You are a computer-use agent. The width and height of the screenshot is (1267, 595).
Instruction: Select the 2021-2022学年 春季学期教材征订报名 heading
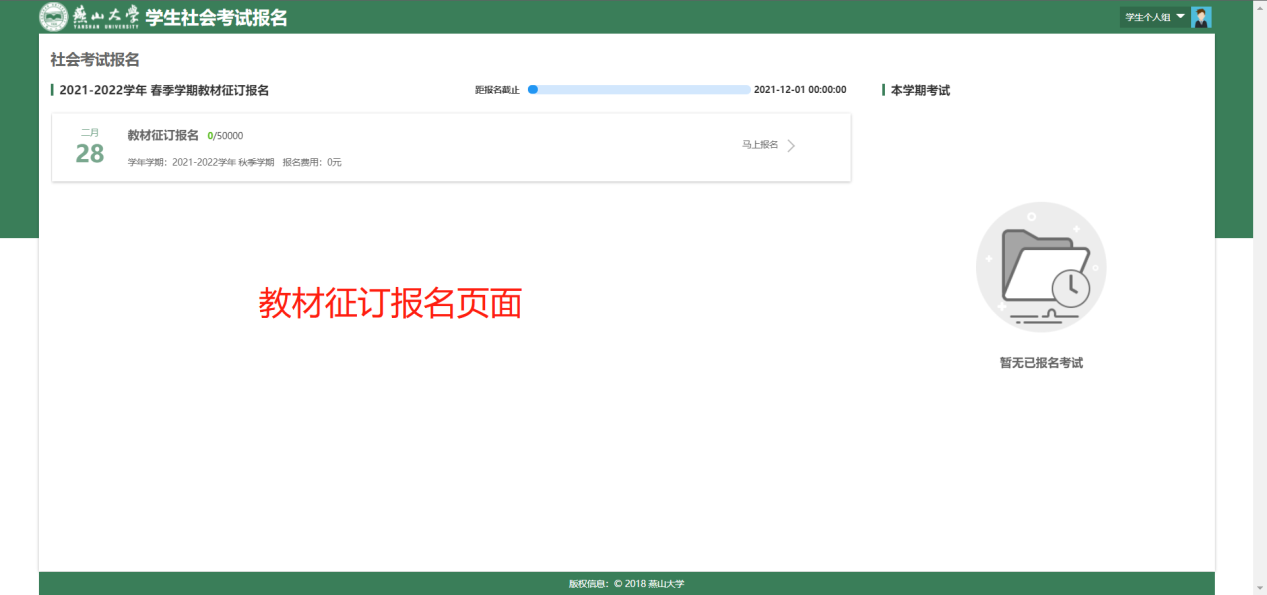point(164,90)
